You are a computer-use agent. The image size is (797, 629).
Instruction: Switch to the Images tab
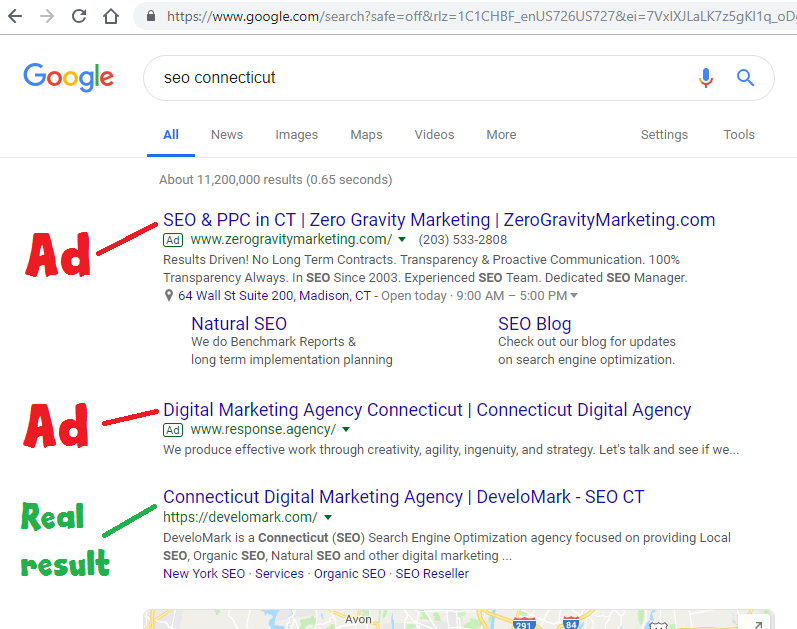296,135
